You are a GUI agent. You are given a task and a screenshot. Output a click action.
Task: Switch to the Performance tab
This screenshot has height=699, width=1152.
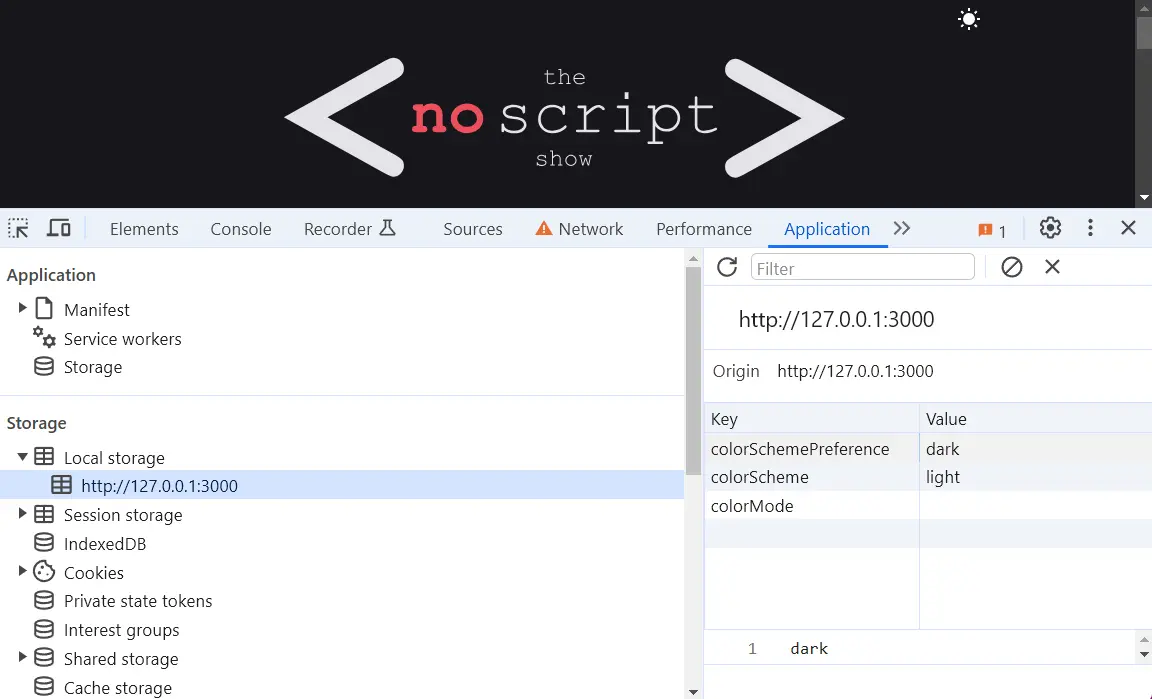pyautogui.click(x=704, y=229)
